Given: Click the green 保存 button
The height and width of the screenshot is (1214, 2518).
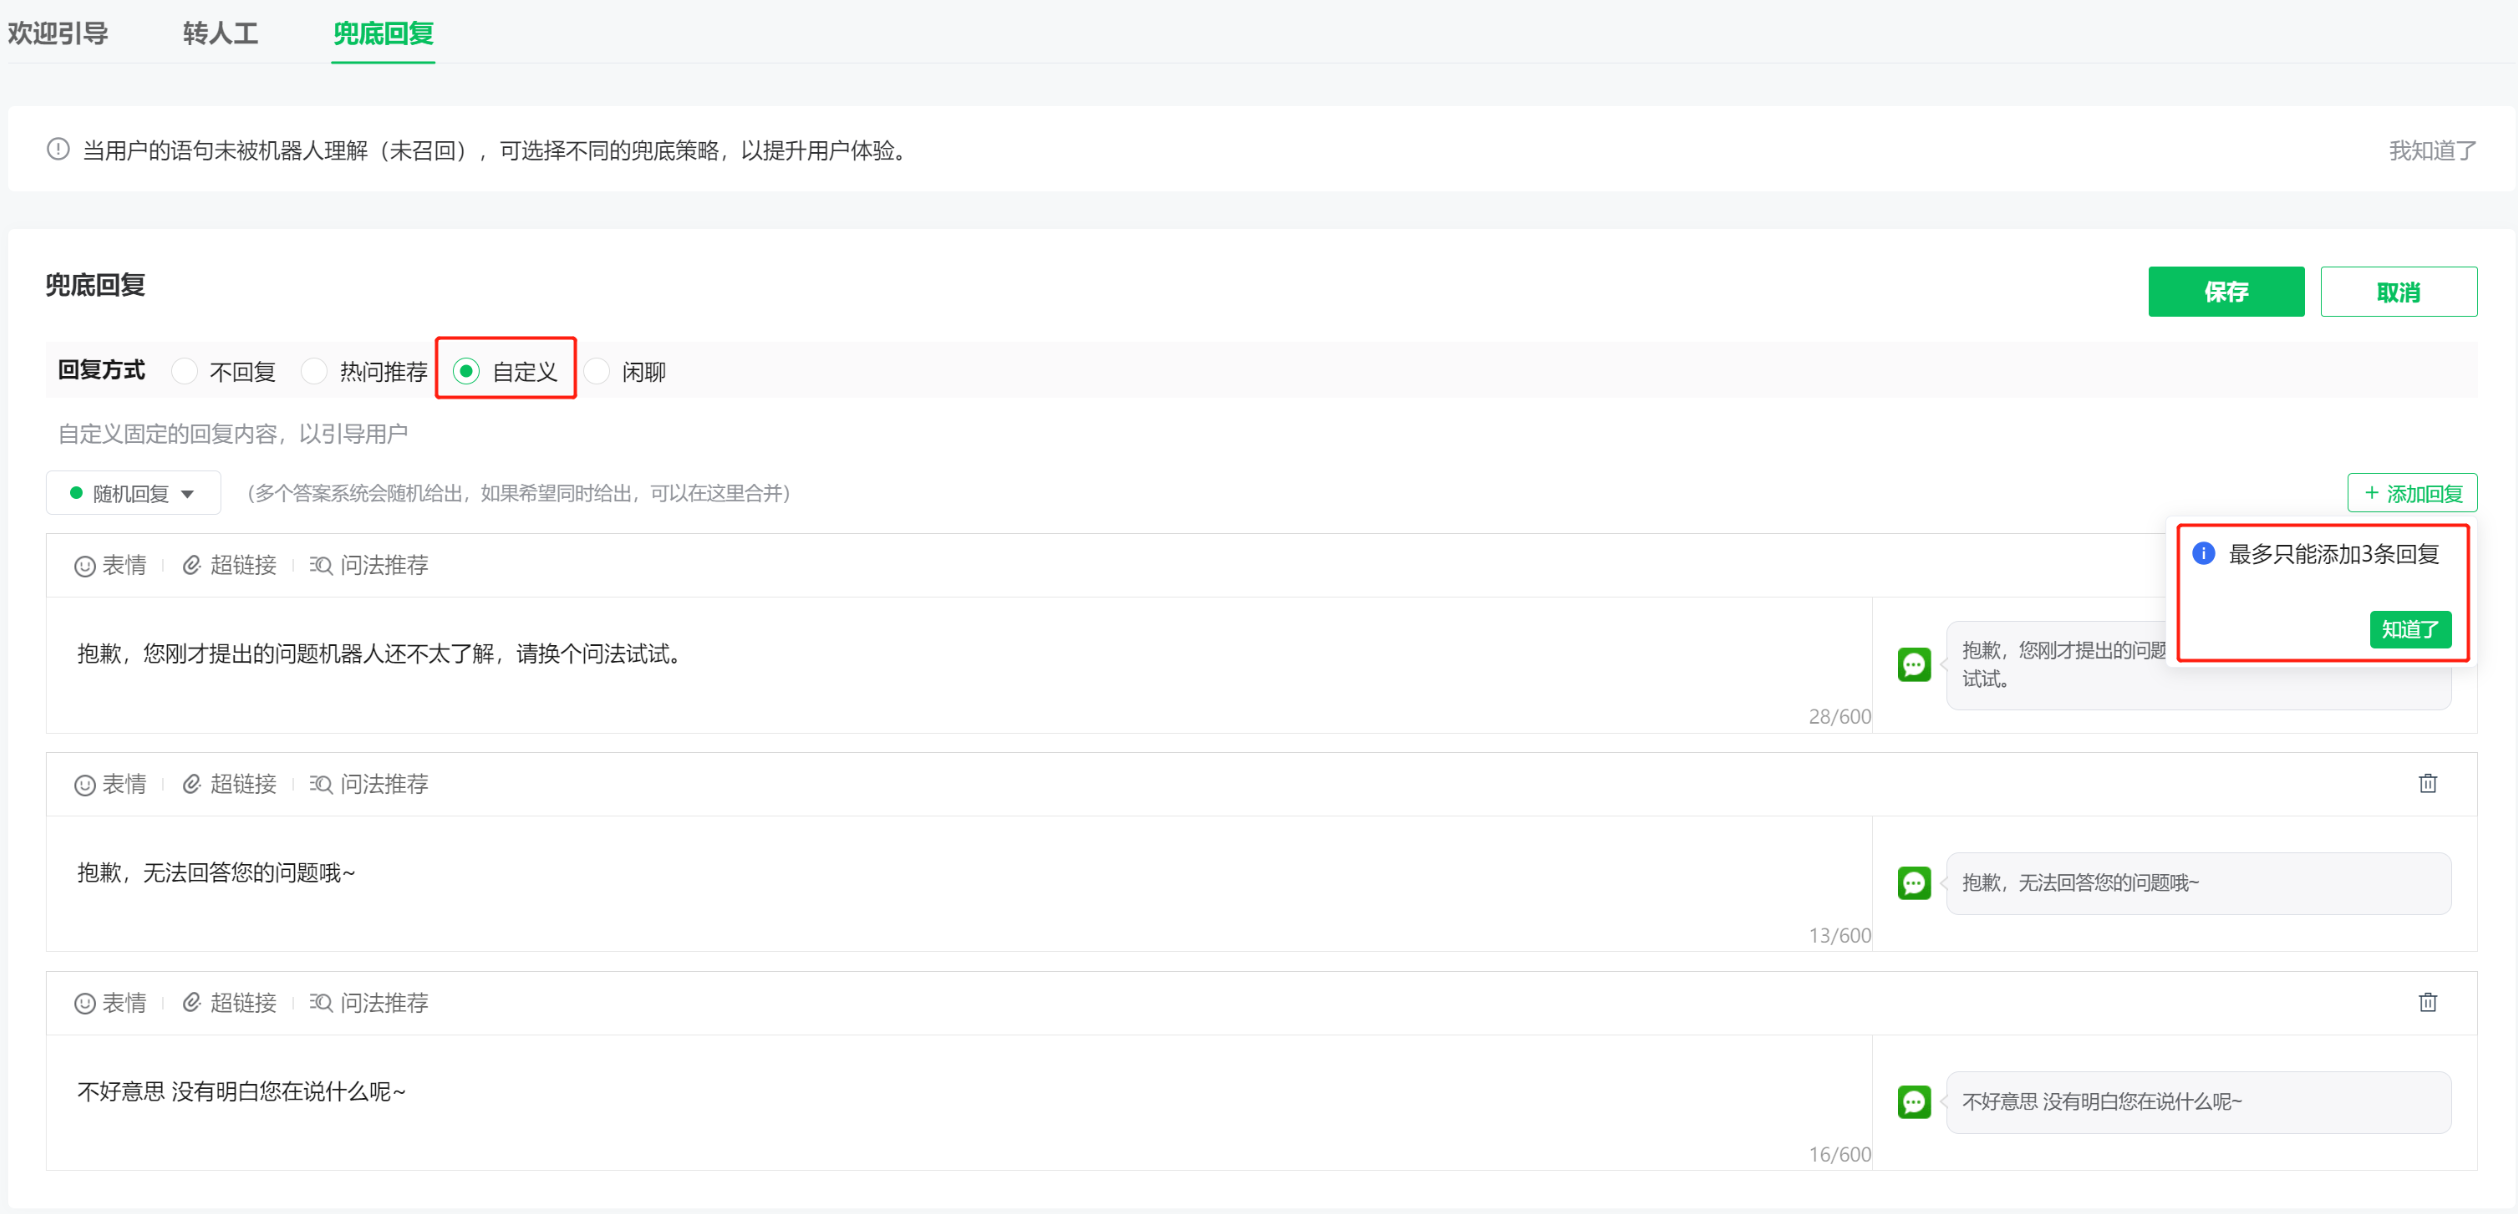Looking at the screenshot, I should click(2225, 292).
